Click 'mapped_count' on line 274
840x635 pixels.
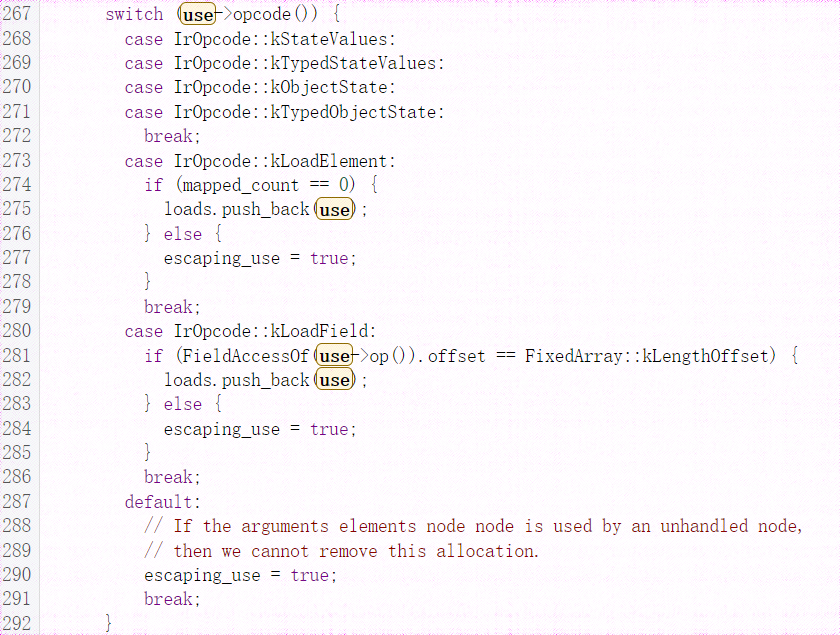point(241,185)
